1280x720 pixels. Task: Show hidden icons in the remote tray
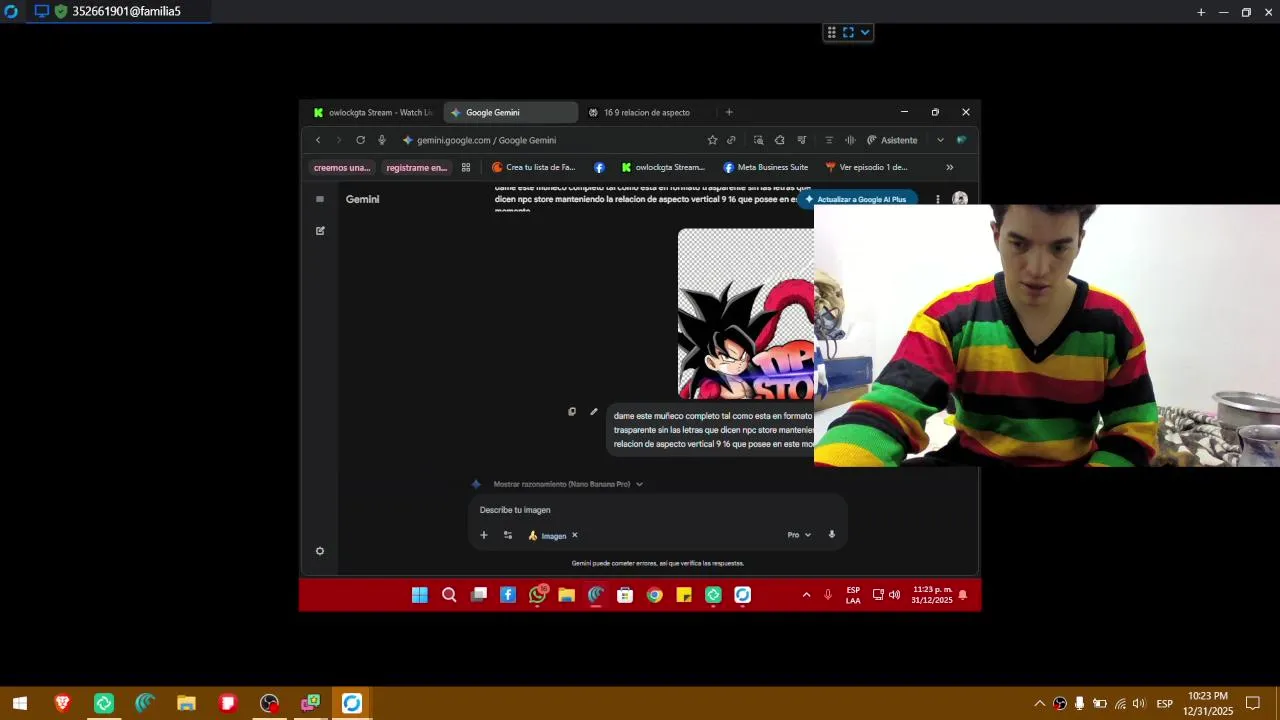[x=806, y=595]
